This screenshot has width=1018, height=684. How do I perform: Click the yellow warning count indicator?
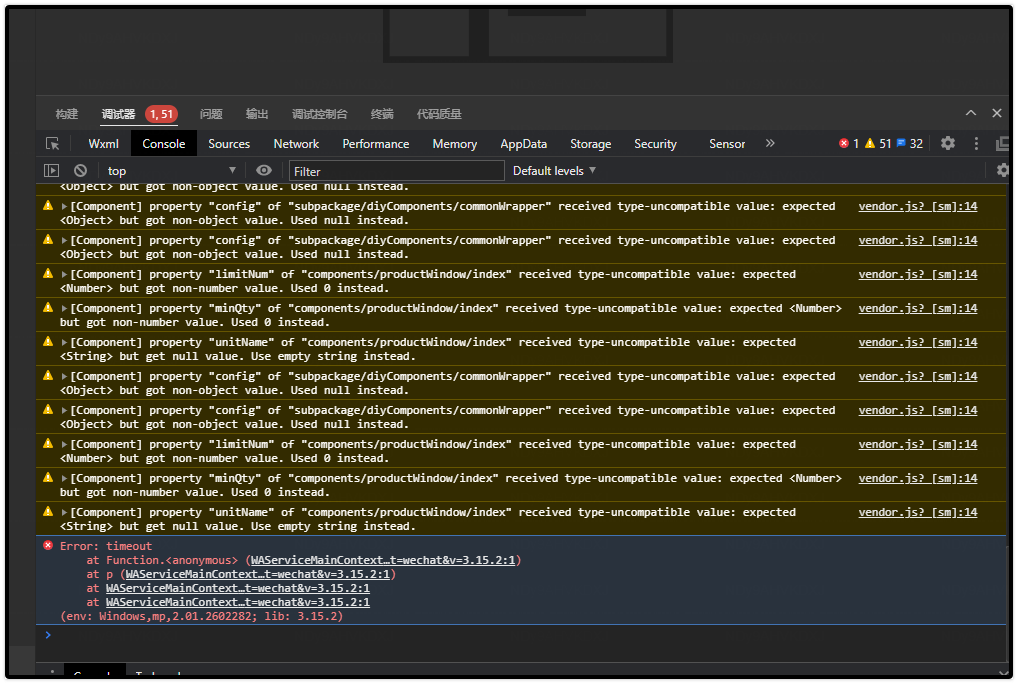(877, 144)
